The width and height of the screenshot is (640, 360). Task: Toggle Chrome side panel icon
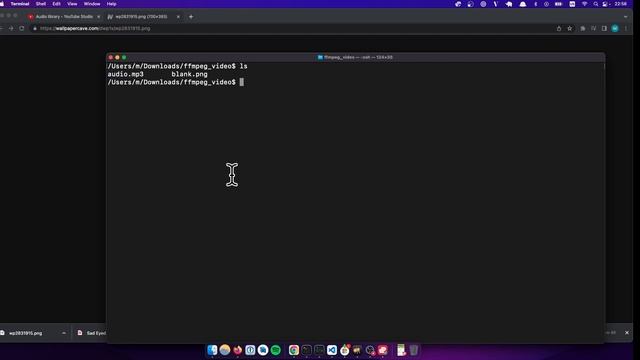604,28
